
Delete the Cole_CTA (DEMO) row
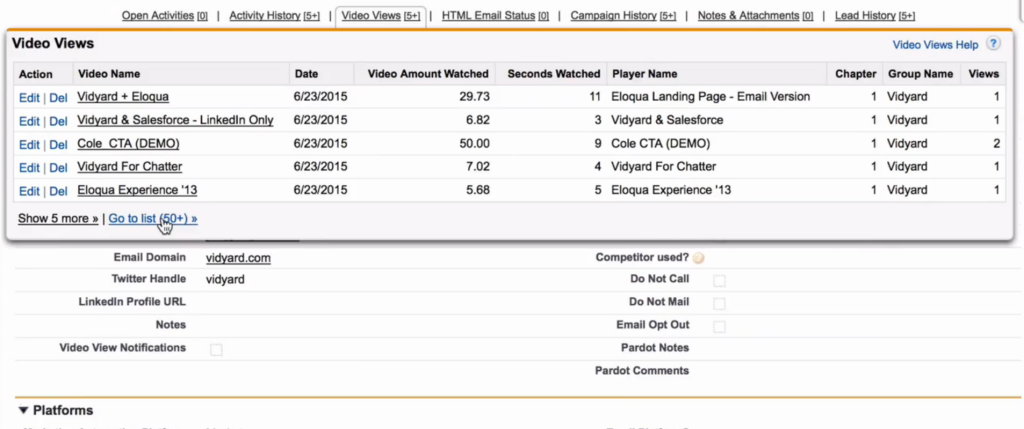coord(58,144)
